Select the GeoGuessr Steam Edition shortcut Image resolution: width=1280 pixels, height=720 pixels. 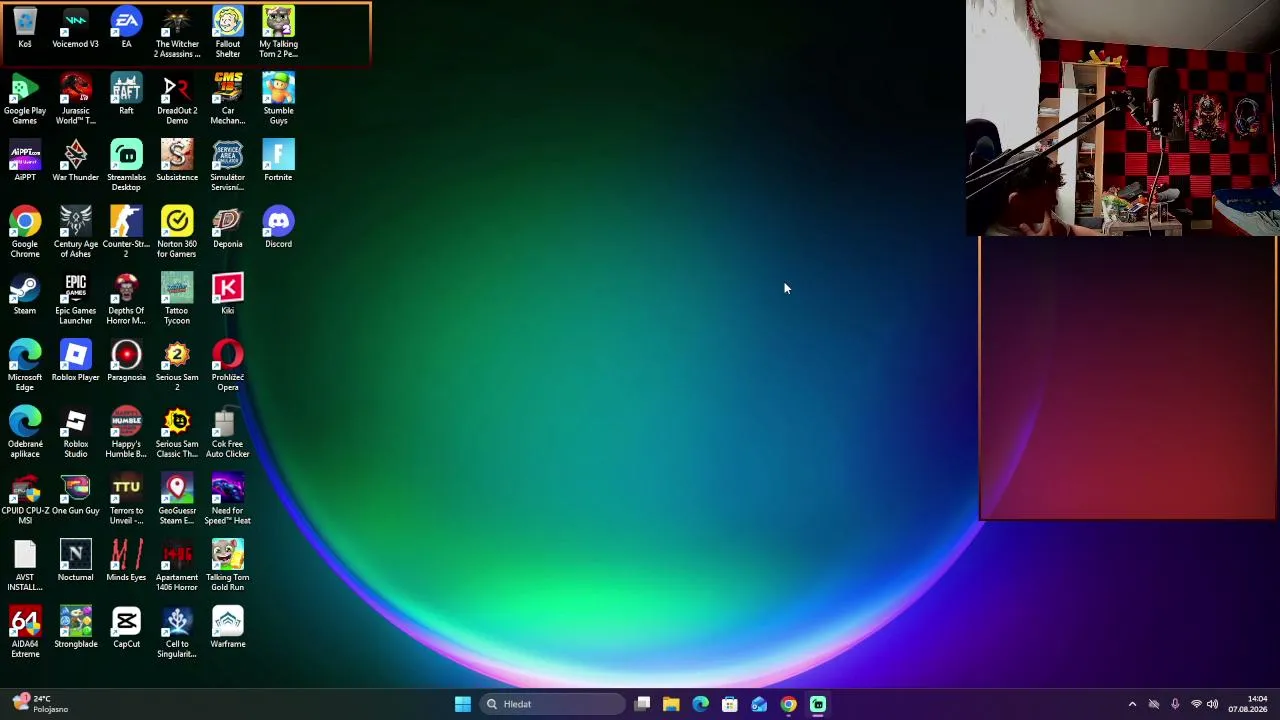click(177, 500)
